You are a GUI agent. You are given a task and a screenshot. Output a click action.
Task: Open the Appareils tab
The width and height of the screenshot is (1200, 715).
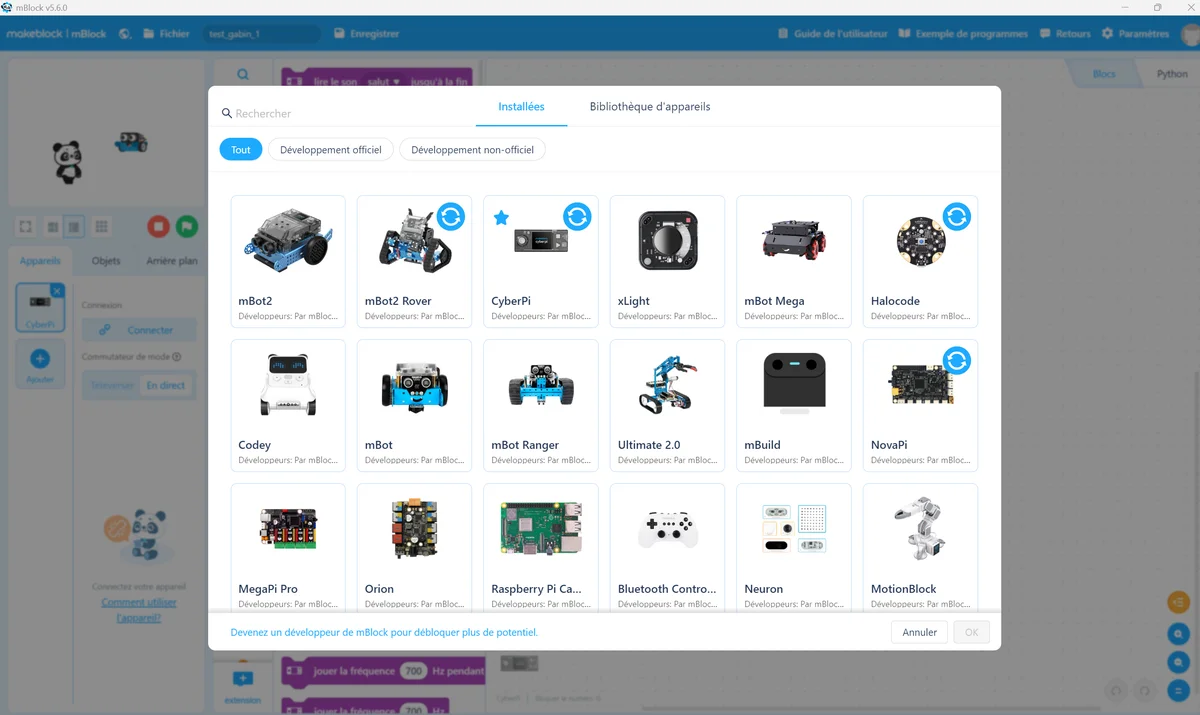point(40,261)
